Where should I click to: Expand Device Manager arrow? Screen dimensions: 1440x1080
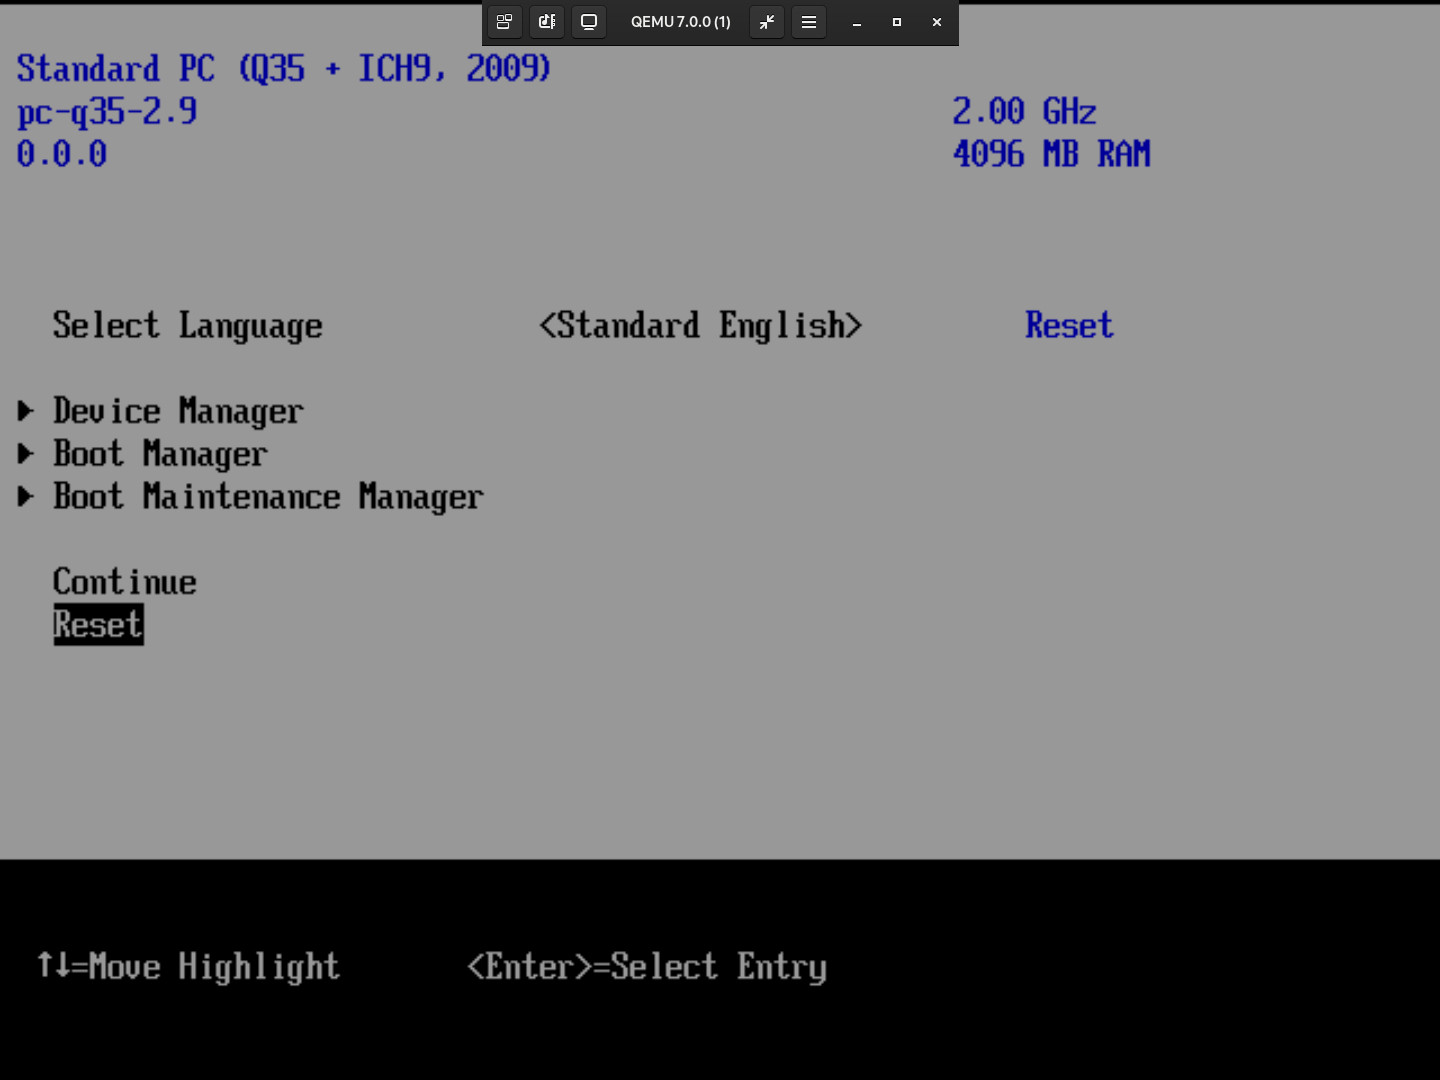pos(26,411)
